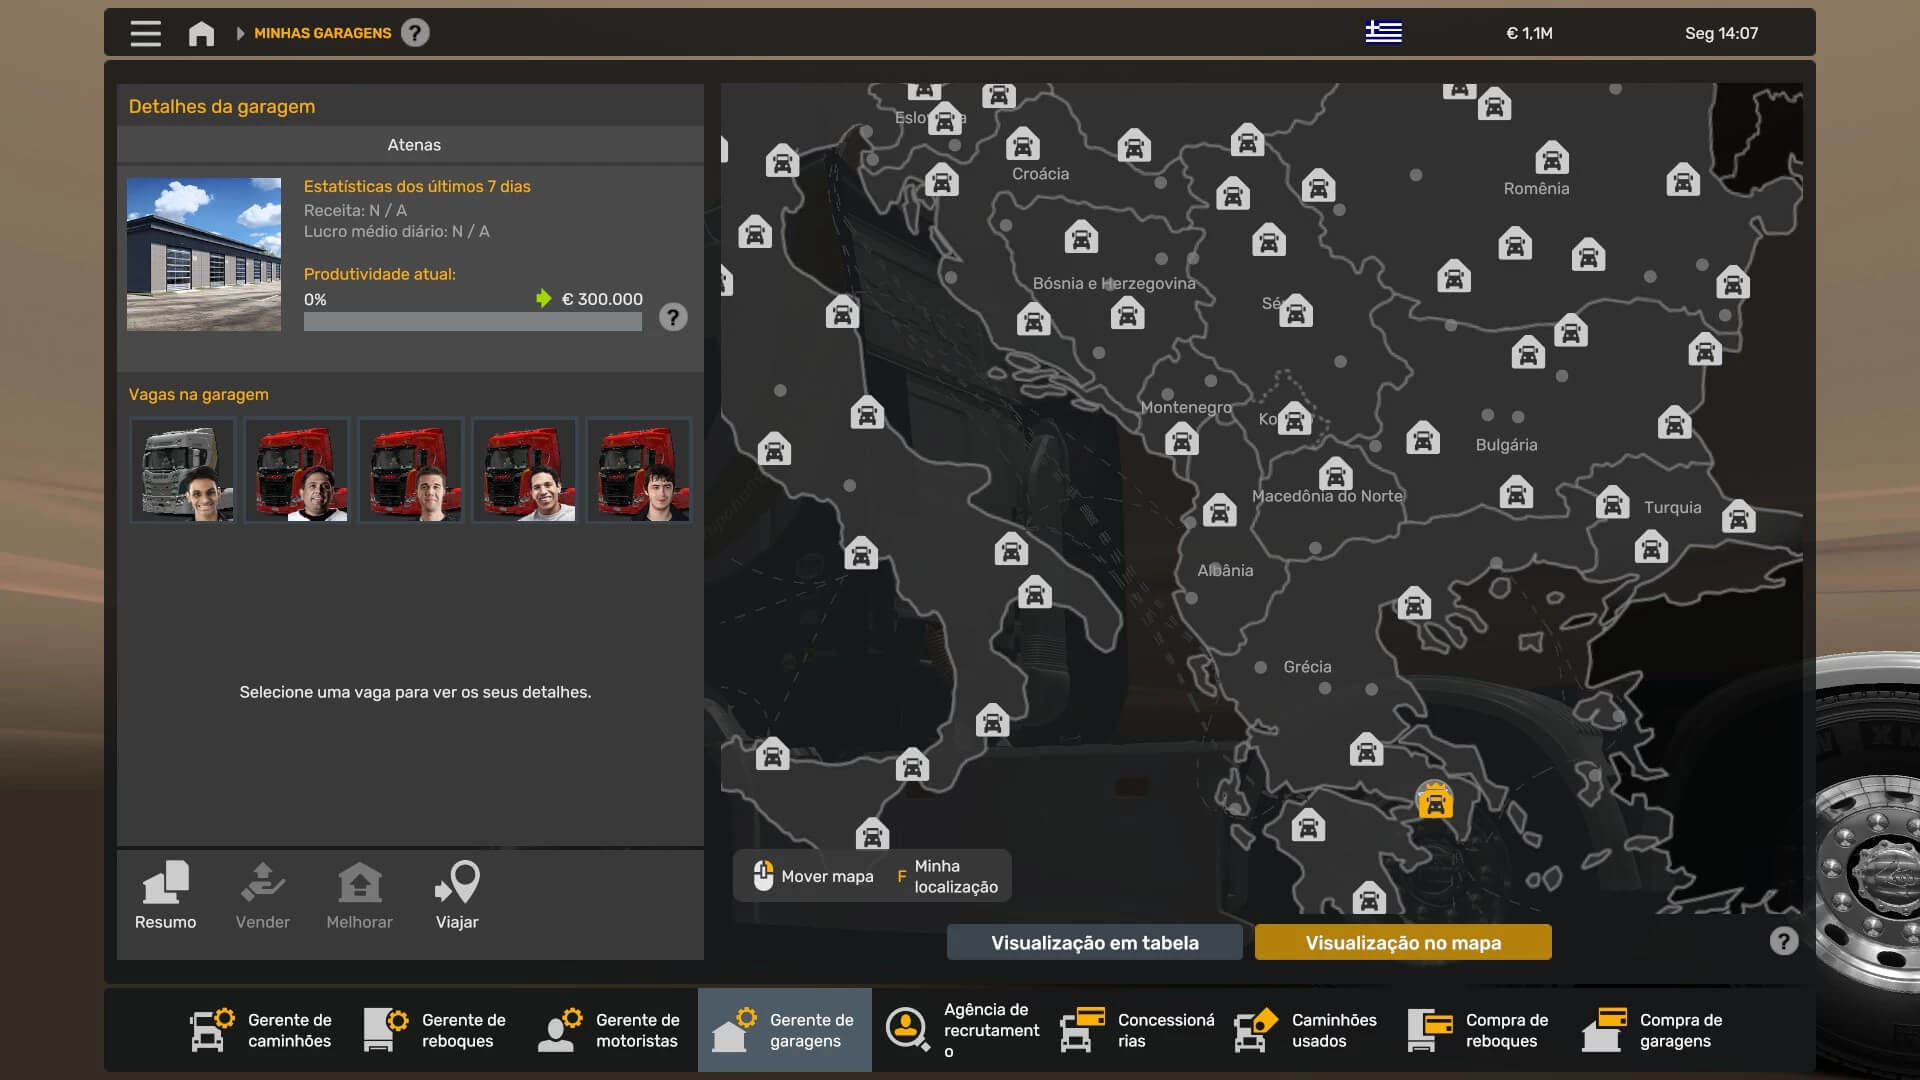Click Minha localização map button
This screenshot has height=1080, width=1920.
pyautogui.click(x=947, y=876)
